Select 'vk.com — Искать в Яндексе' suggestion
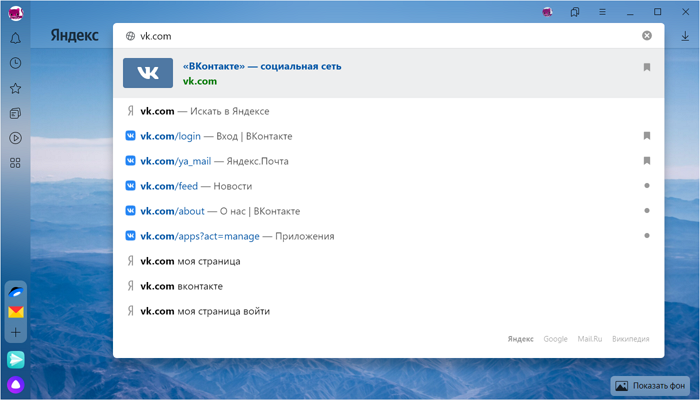This screenshot has width=700, height=400. pyautogui.click(x=388, y=111)
